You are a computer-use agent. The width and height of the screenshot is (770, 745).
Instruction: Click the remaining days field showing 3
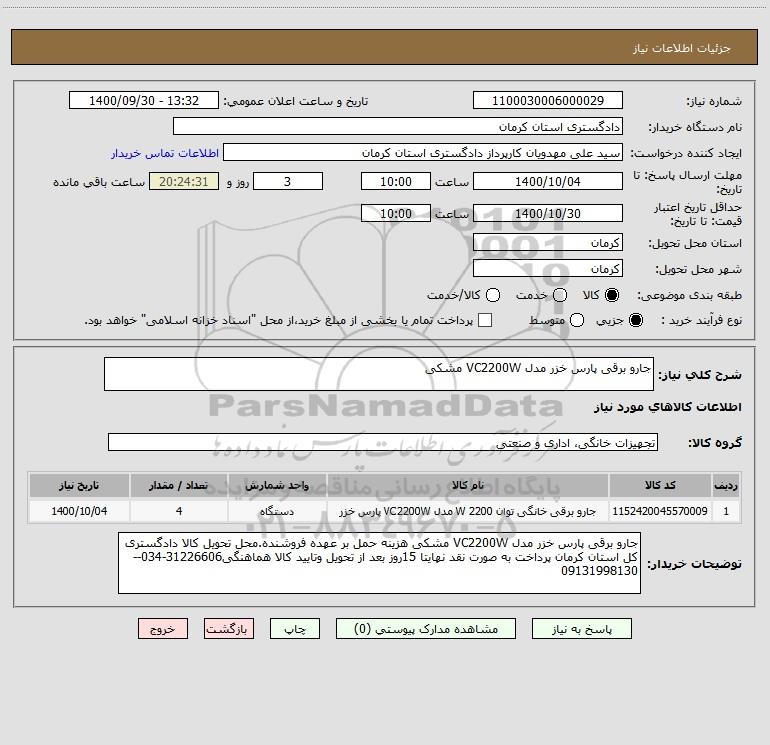[x=288, y=181]
